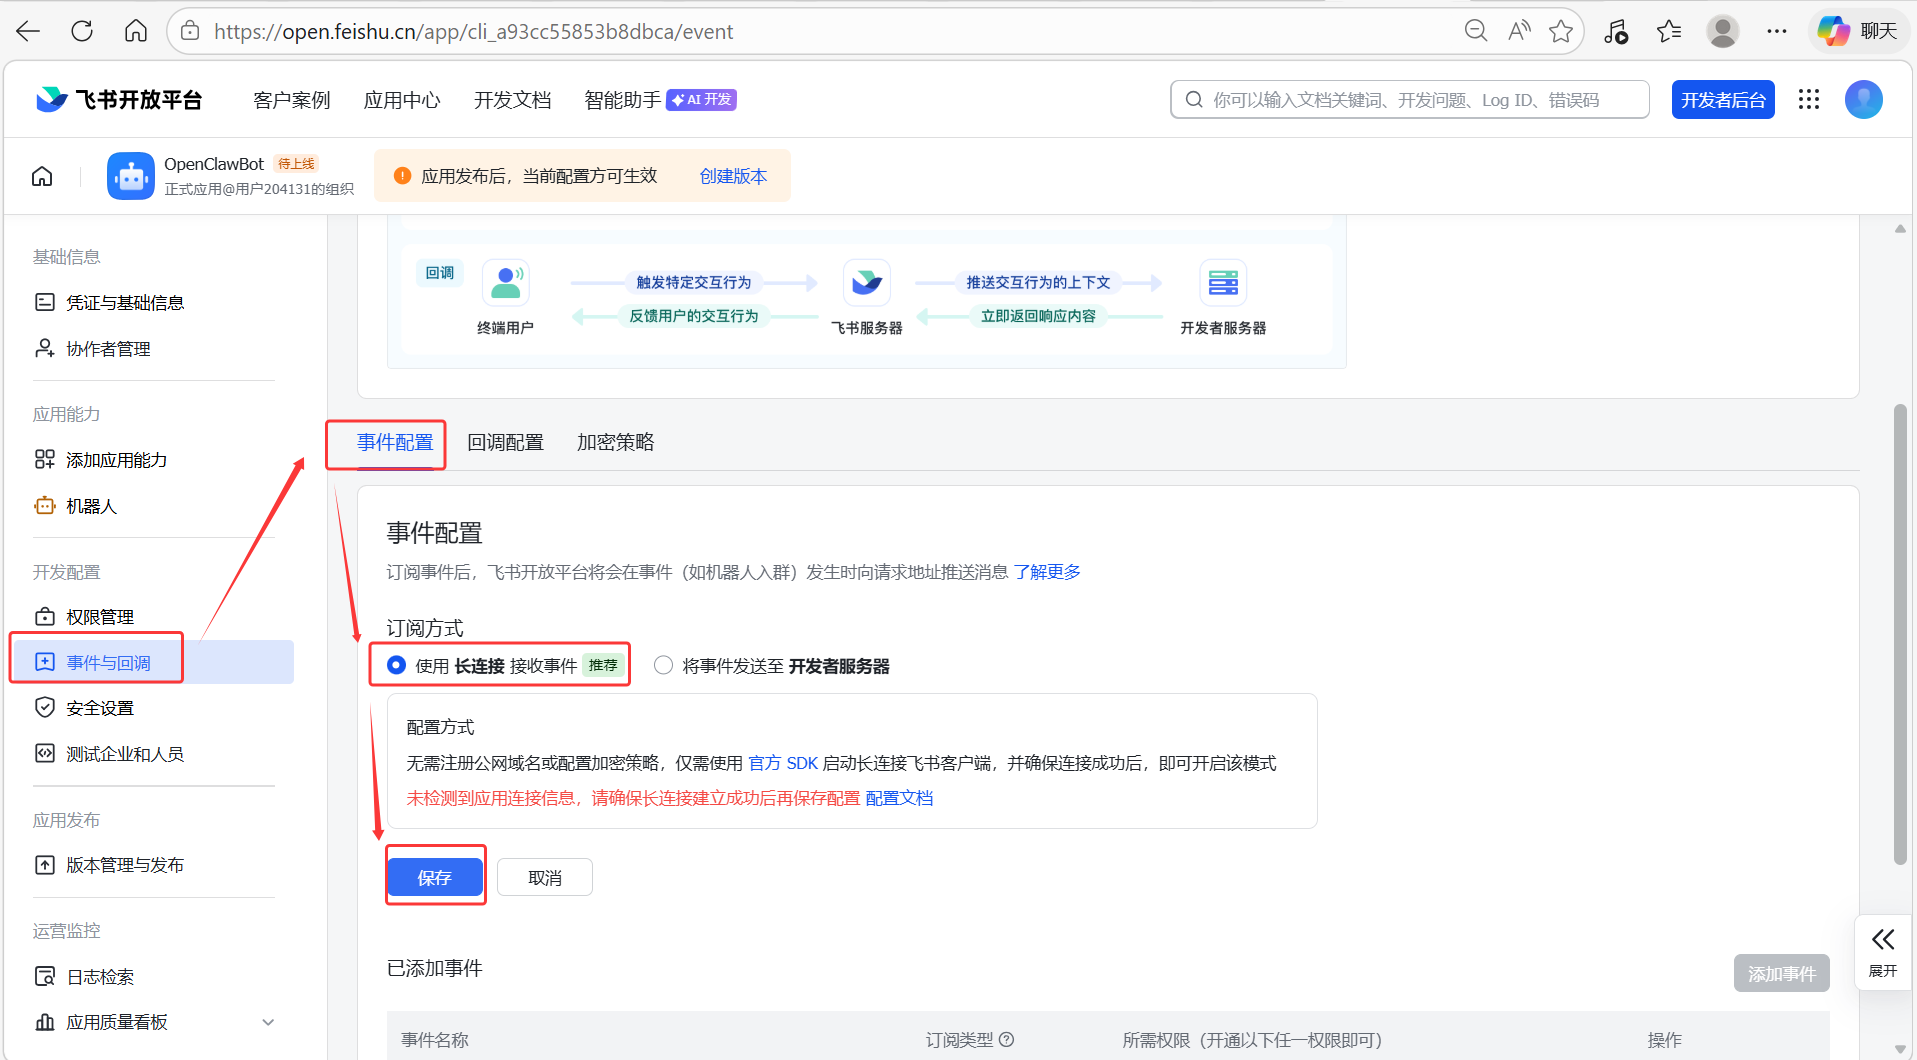Image resolution: width=1917 pixels, height=1060 pixels.
Task: Click the 订阅类型 help question icon
Action: [x=1007, y=1040]
